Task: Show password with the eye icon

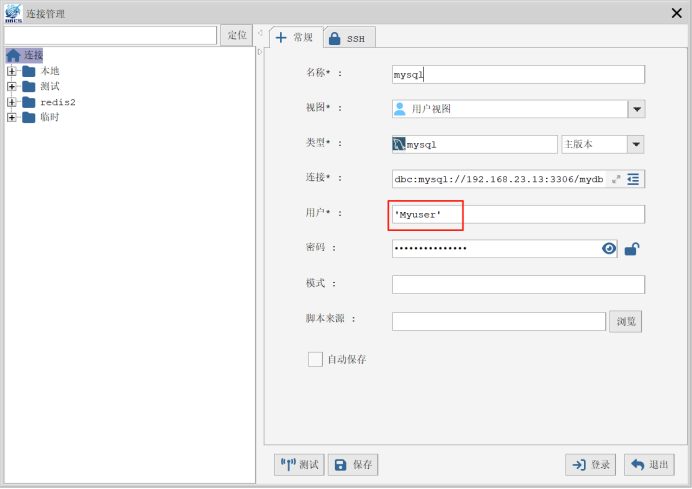Action: coord(609,248)
